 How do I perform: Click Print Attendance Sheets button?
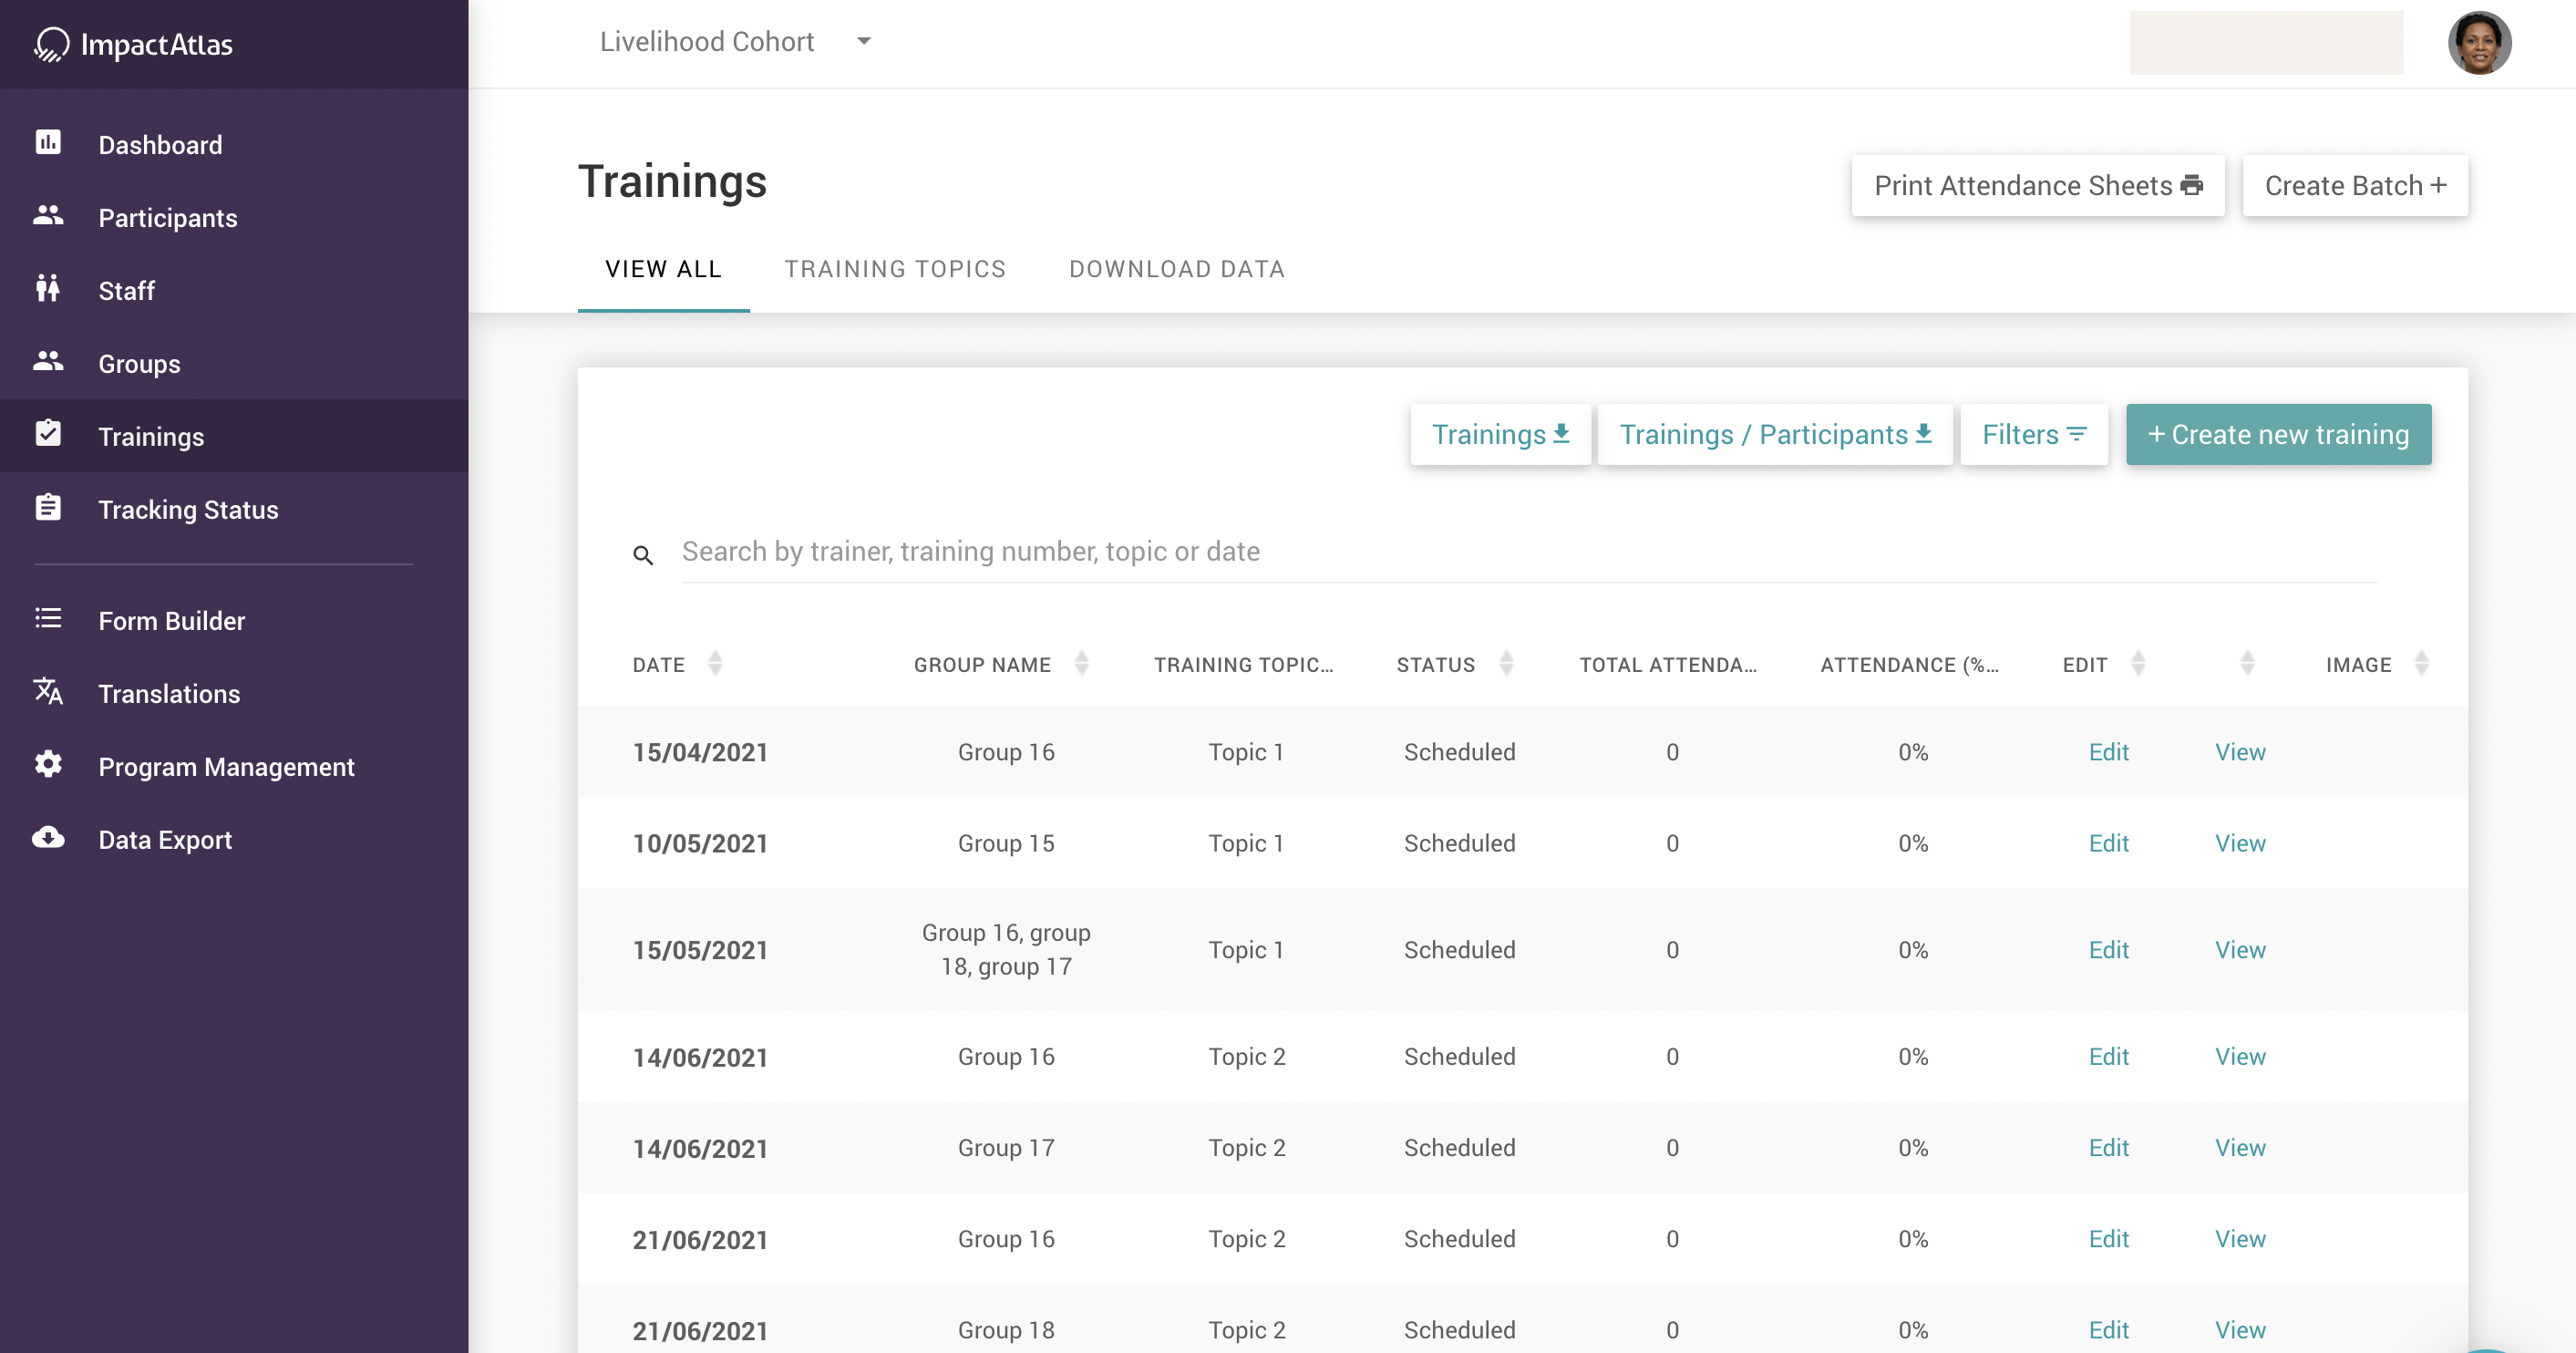click(x=2037, y=186)
